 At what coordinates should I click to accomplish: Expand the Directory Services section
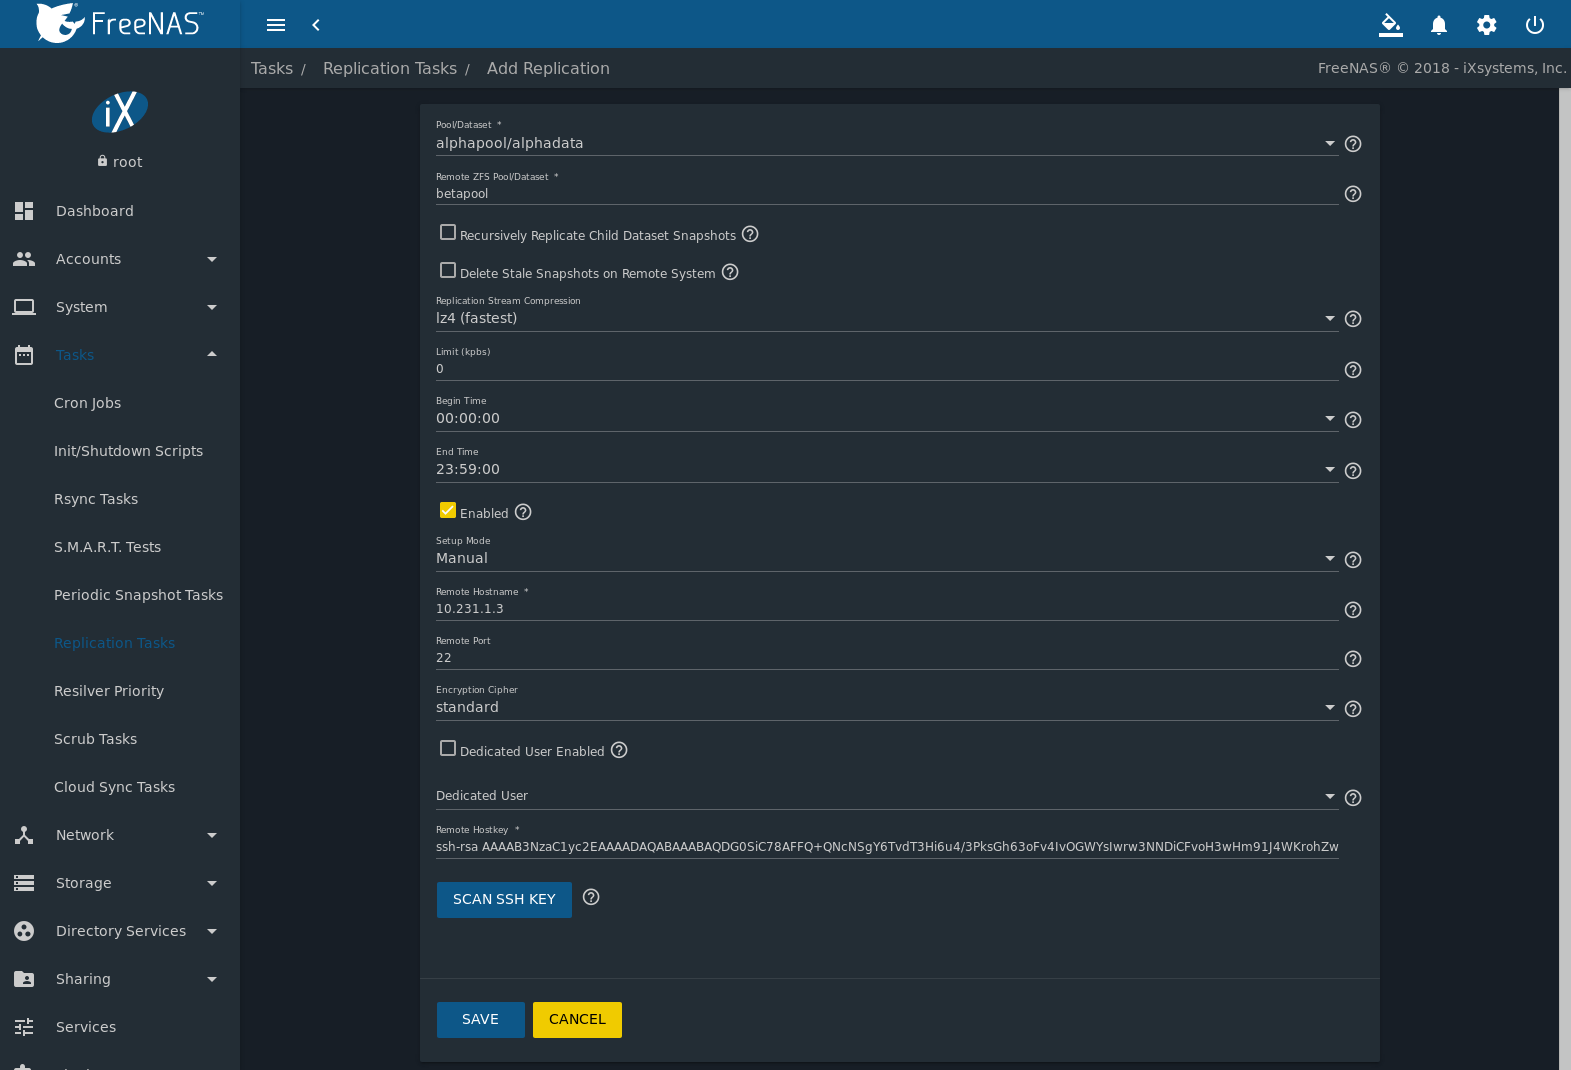(x=120, y=931)
